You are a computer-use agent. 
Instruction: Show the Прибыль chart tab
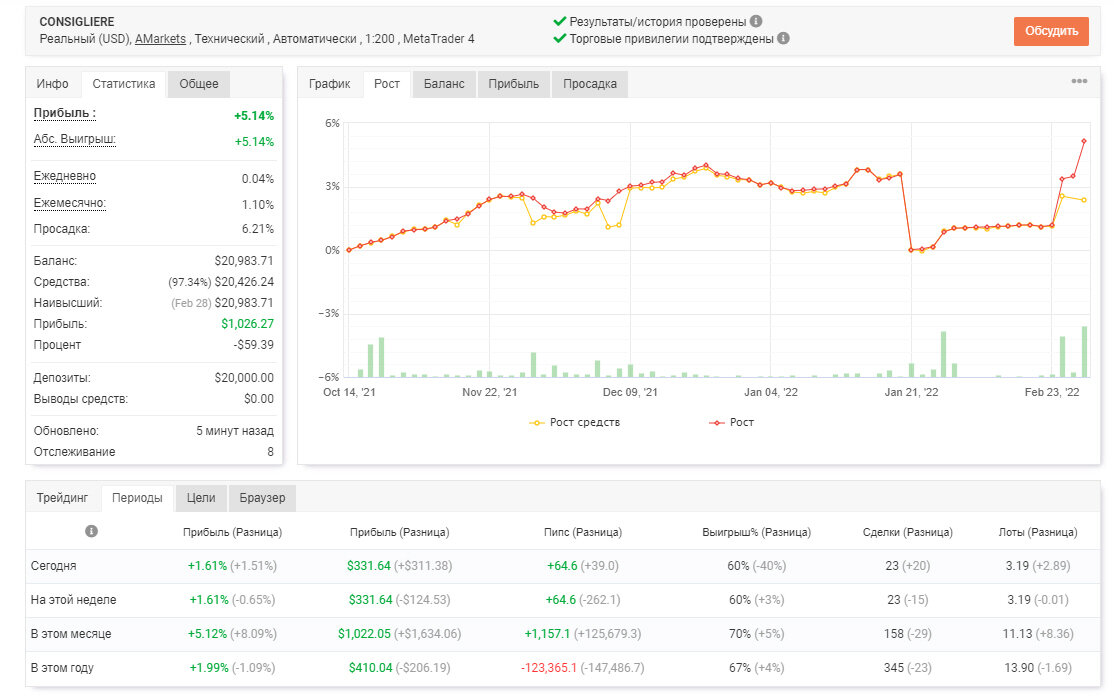pos(514,84)
